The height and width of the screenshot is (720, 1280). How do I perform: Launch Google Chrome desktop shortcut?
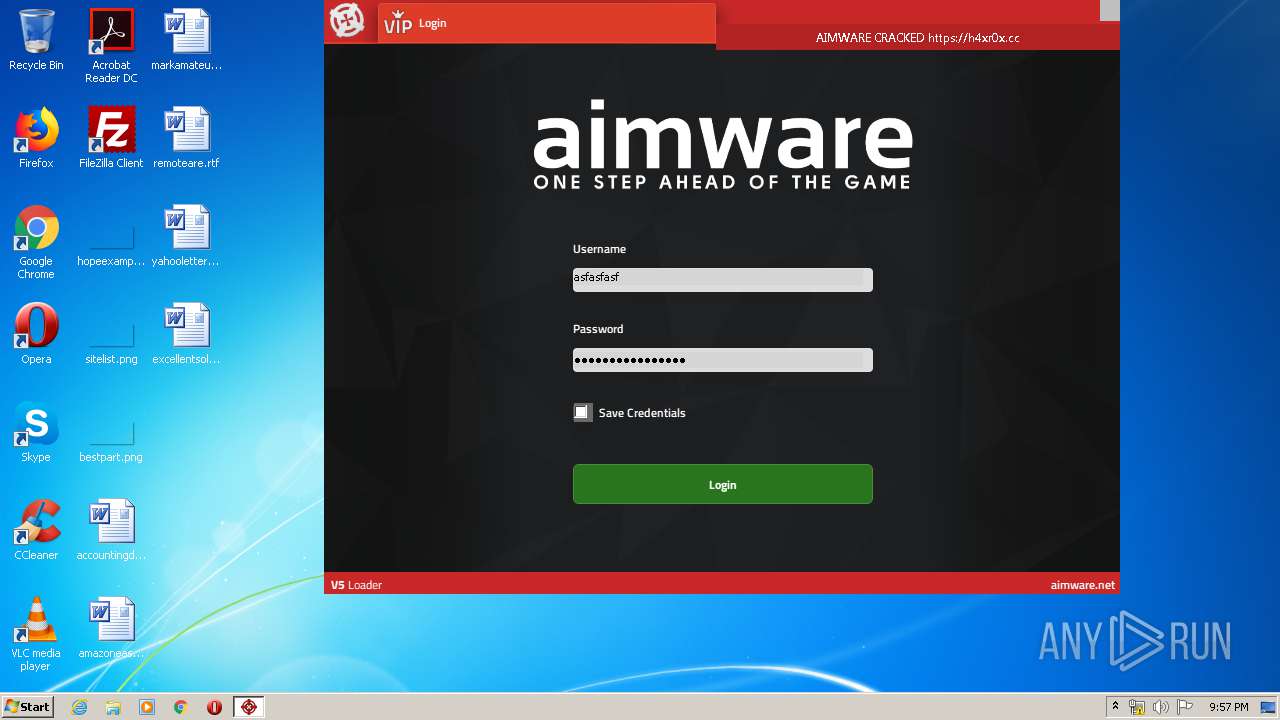(x=36, y=242)
